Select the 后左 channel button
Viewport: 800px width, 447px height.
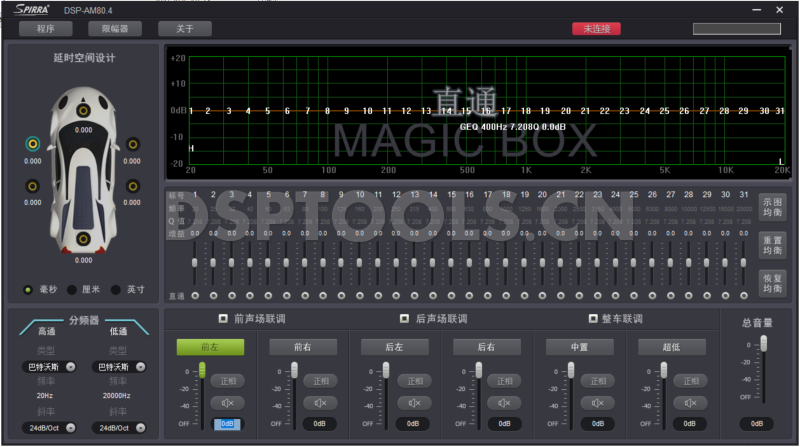pos(394,347)
